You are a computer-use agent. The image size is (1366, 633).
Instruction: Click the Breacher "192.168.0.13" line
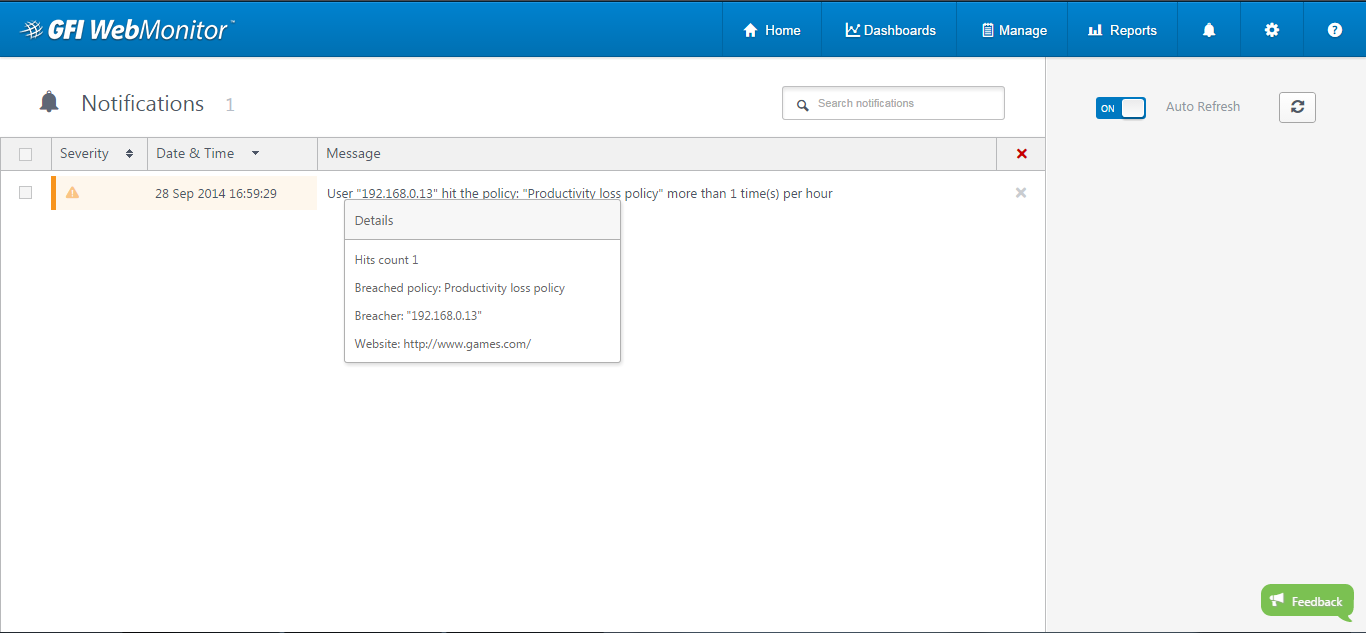pyautogui.click(x=418, y=316)
